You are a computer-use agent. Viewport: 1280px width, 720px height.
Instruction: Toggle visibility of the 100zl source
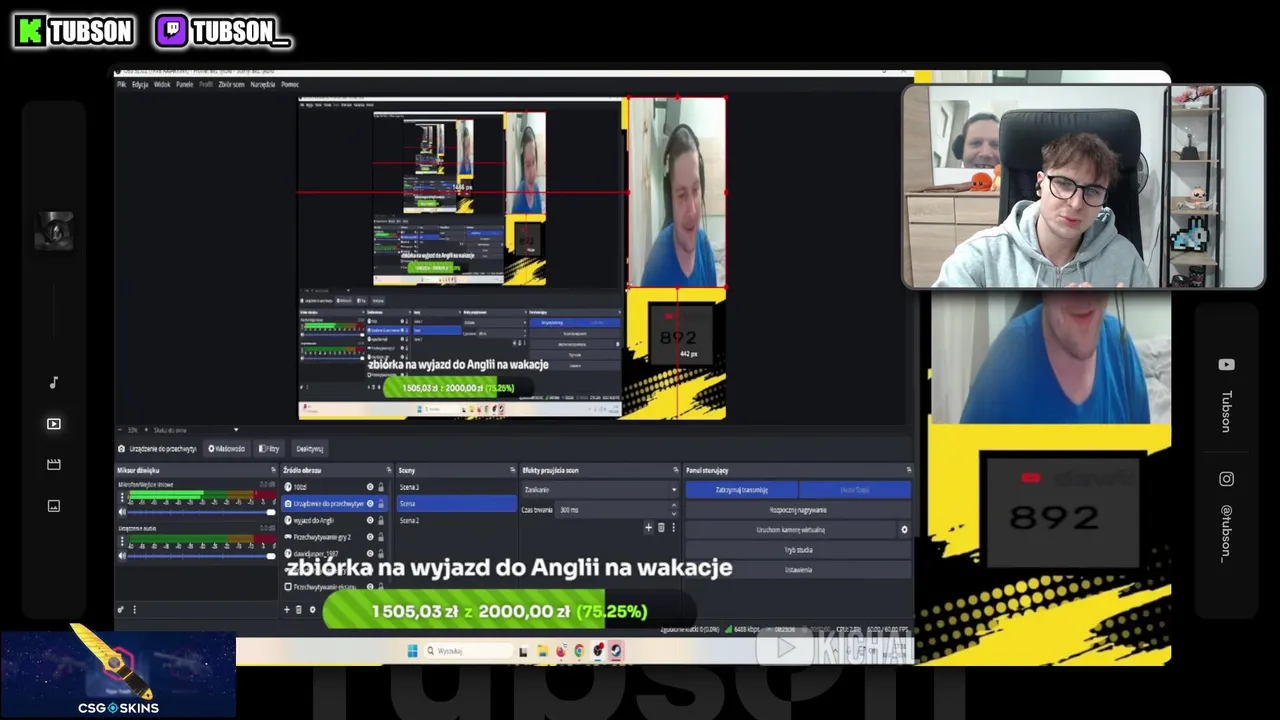(x=370, y=487)
